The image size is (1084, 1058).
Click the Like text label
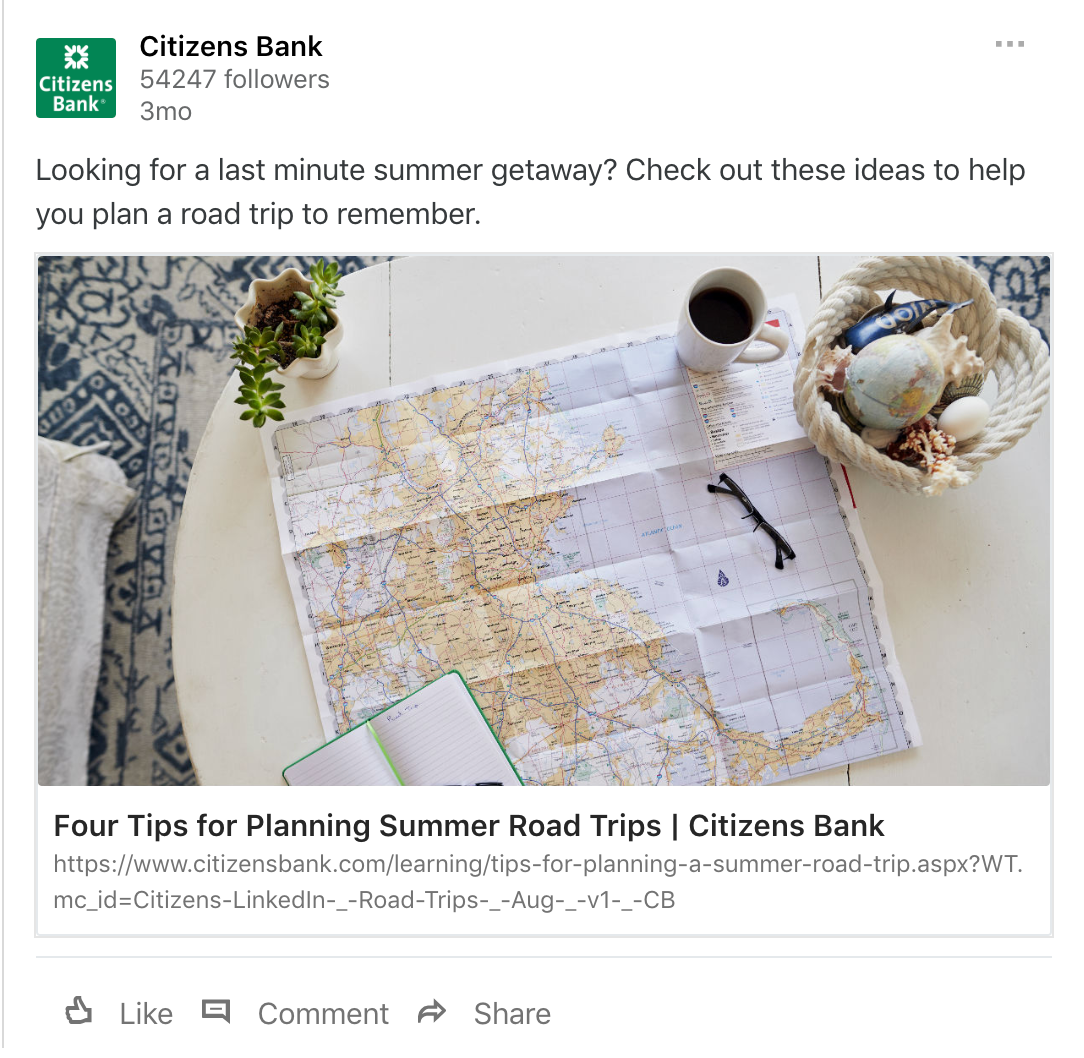click(146, 1014)
